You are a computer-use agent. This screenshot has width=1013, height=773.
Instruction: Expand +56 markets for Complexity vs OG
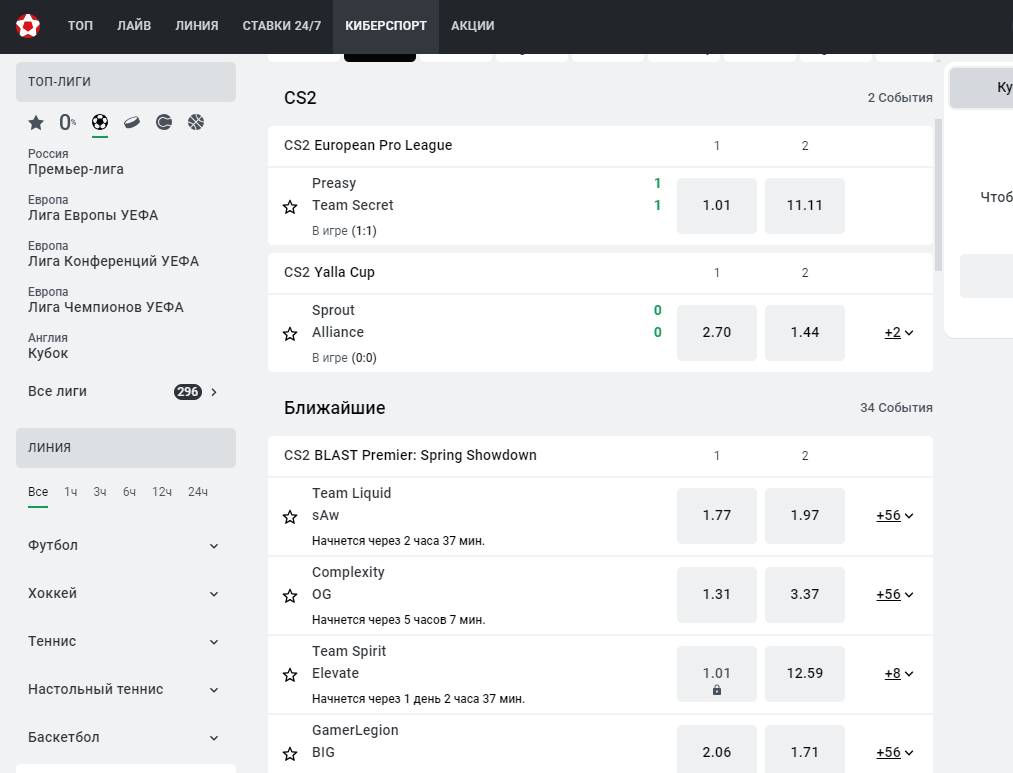pyautogui.click(x=895, y=594)
